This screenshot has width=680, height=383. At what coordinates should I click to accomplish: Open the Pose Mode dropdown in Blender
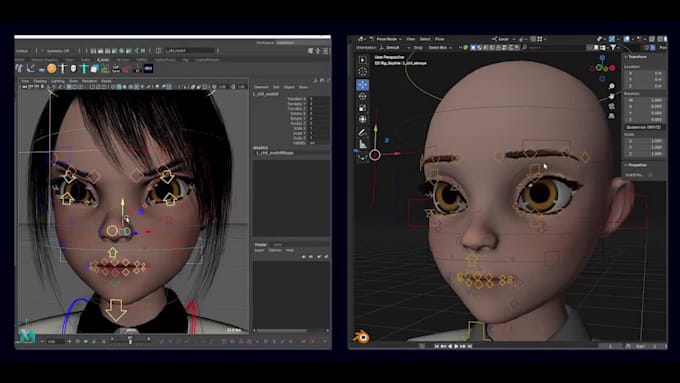coord(386,39)
